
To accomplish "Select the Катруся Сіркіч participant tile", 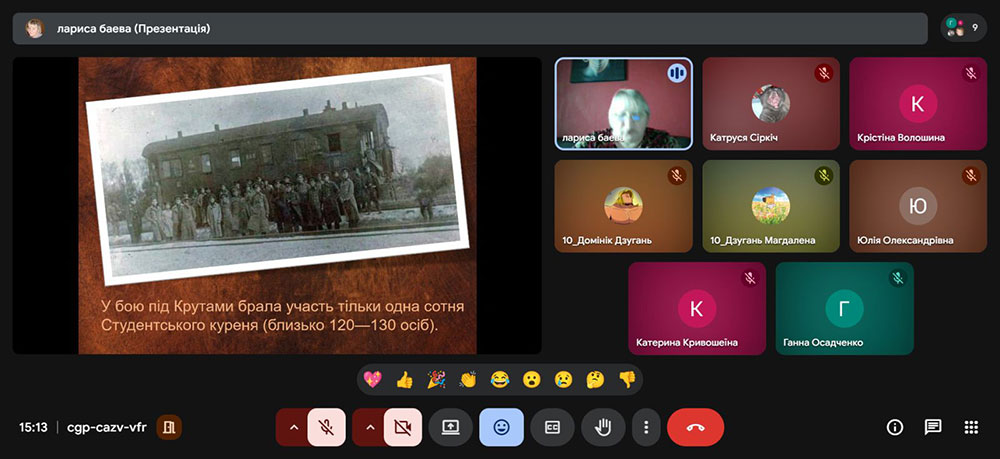I will tap(771, 103).
